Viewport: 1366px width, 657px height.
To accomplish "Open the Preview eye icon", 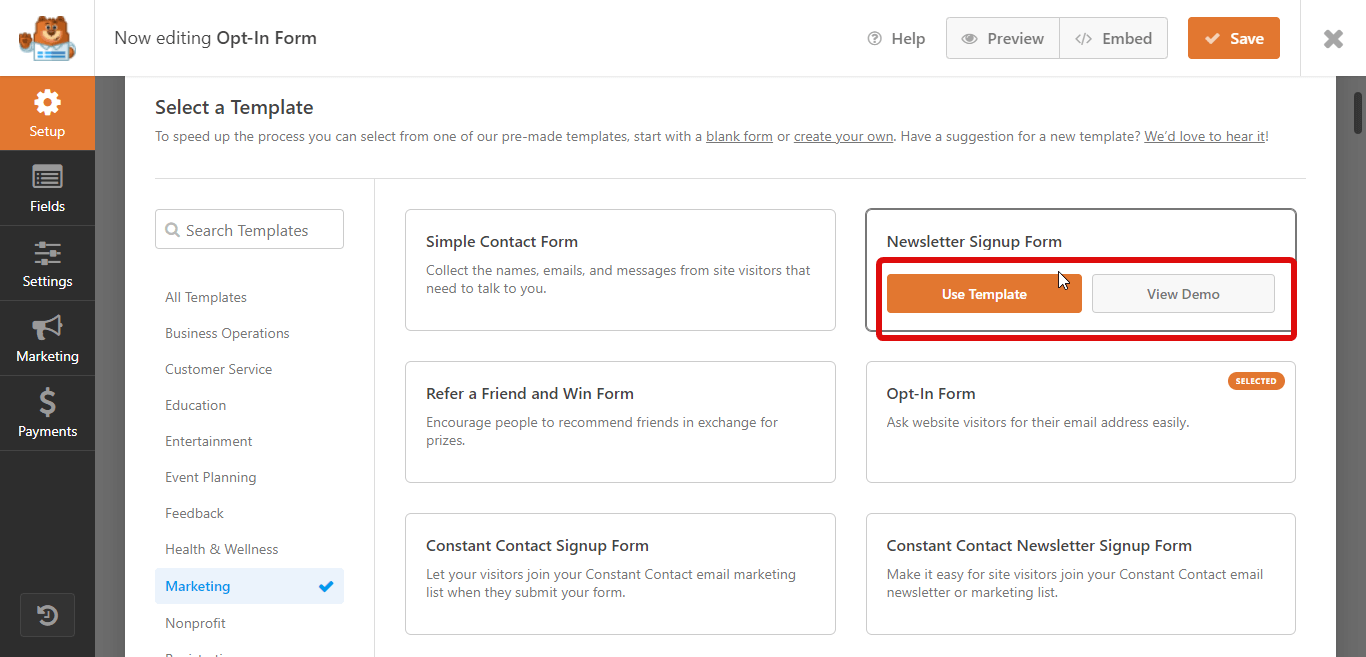I will tap(969, 38).
